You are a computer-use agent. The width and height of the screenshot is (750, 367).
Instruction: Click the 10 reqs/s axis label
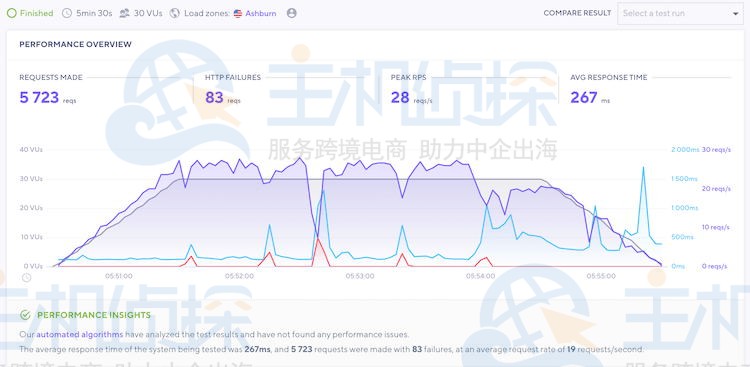(x=716, y=227)
